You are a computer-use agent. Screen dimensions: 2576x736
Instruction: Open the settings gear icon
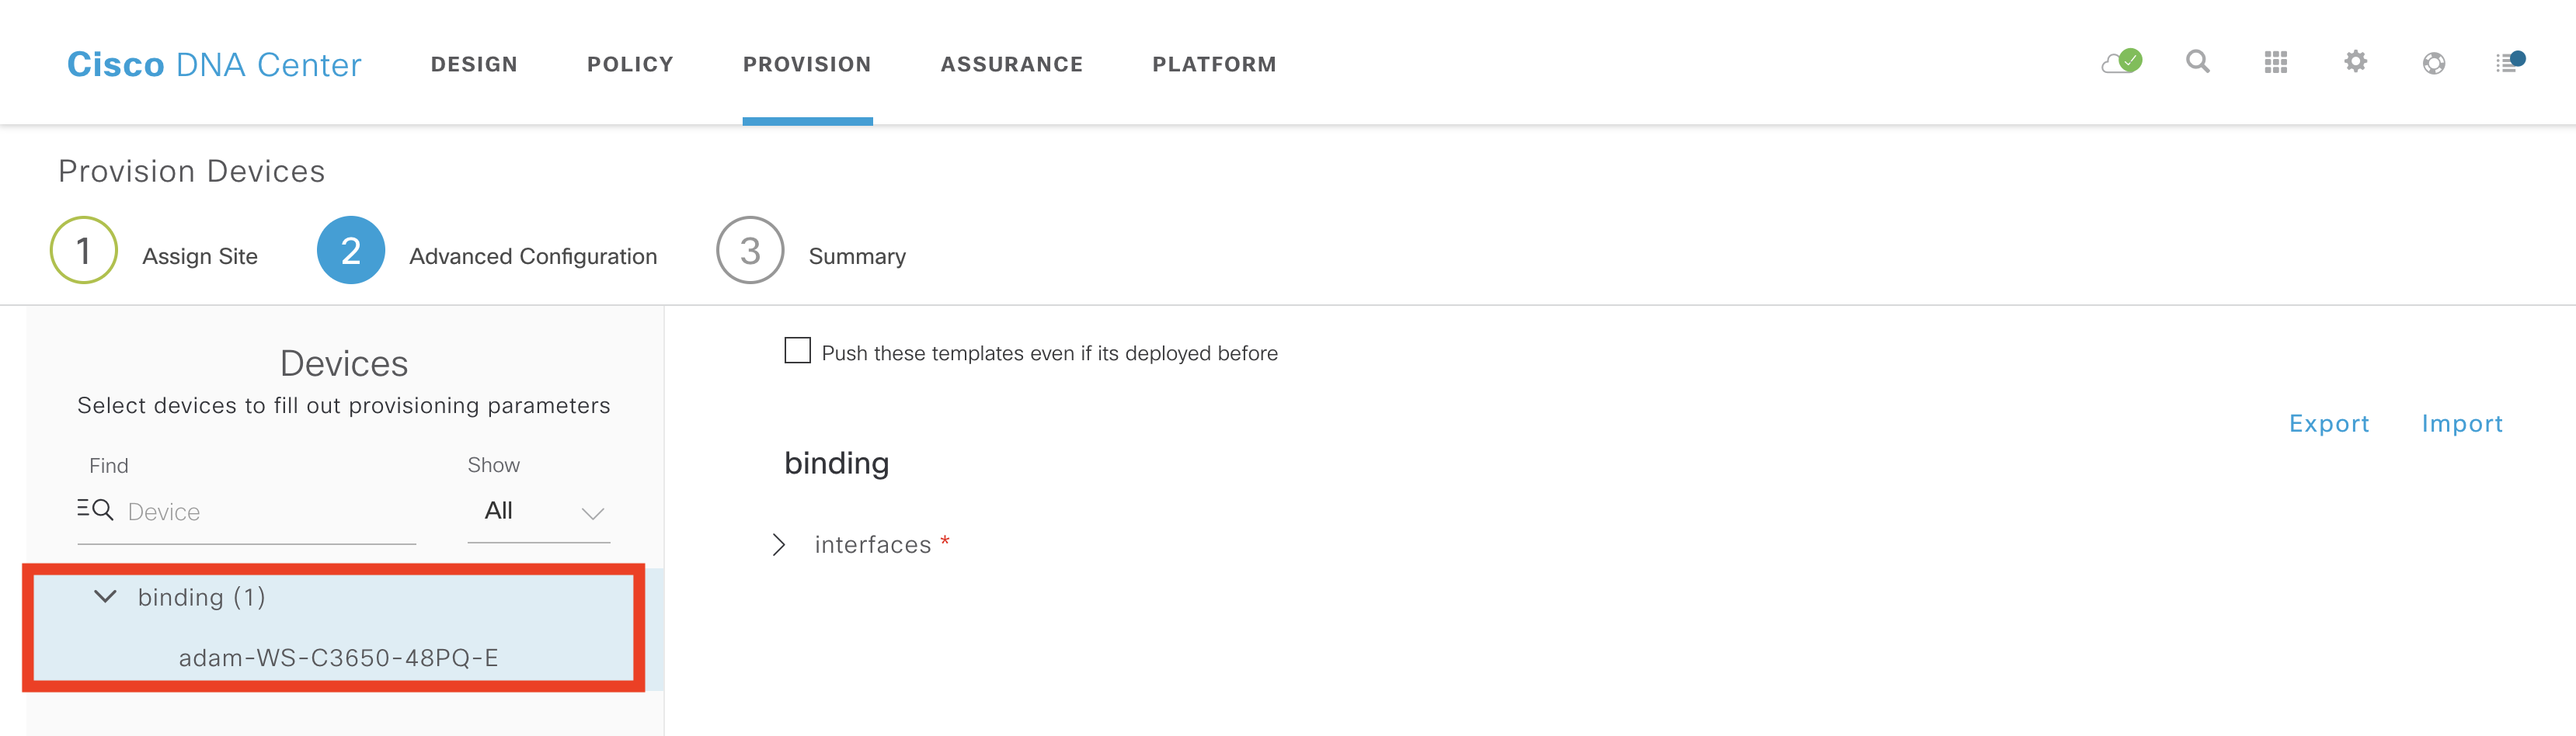[2355, 62]
